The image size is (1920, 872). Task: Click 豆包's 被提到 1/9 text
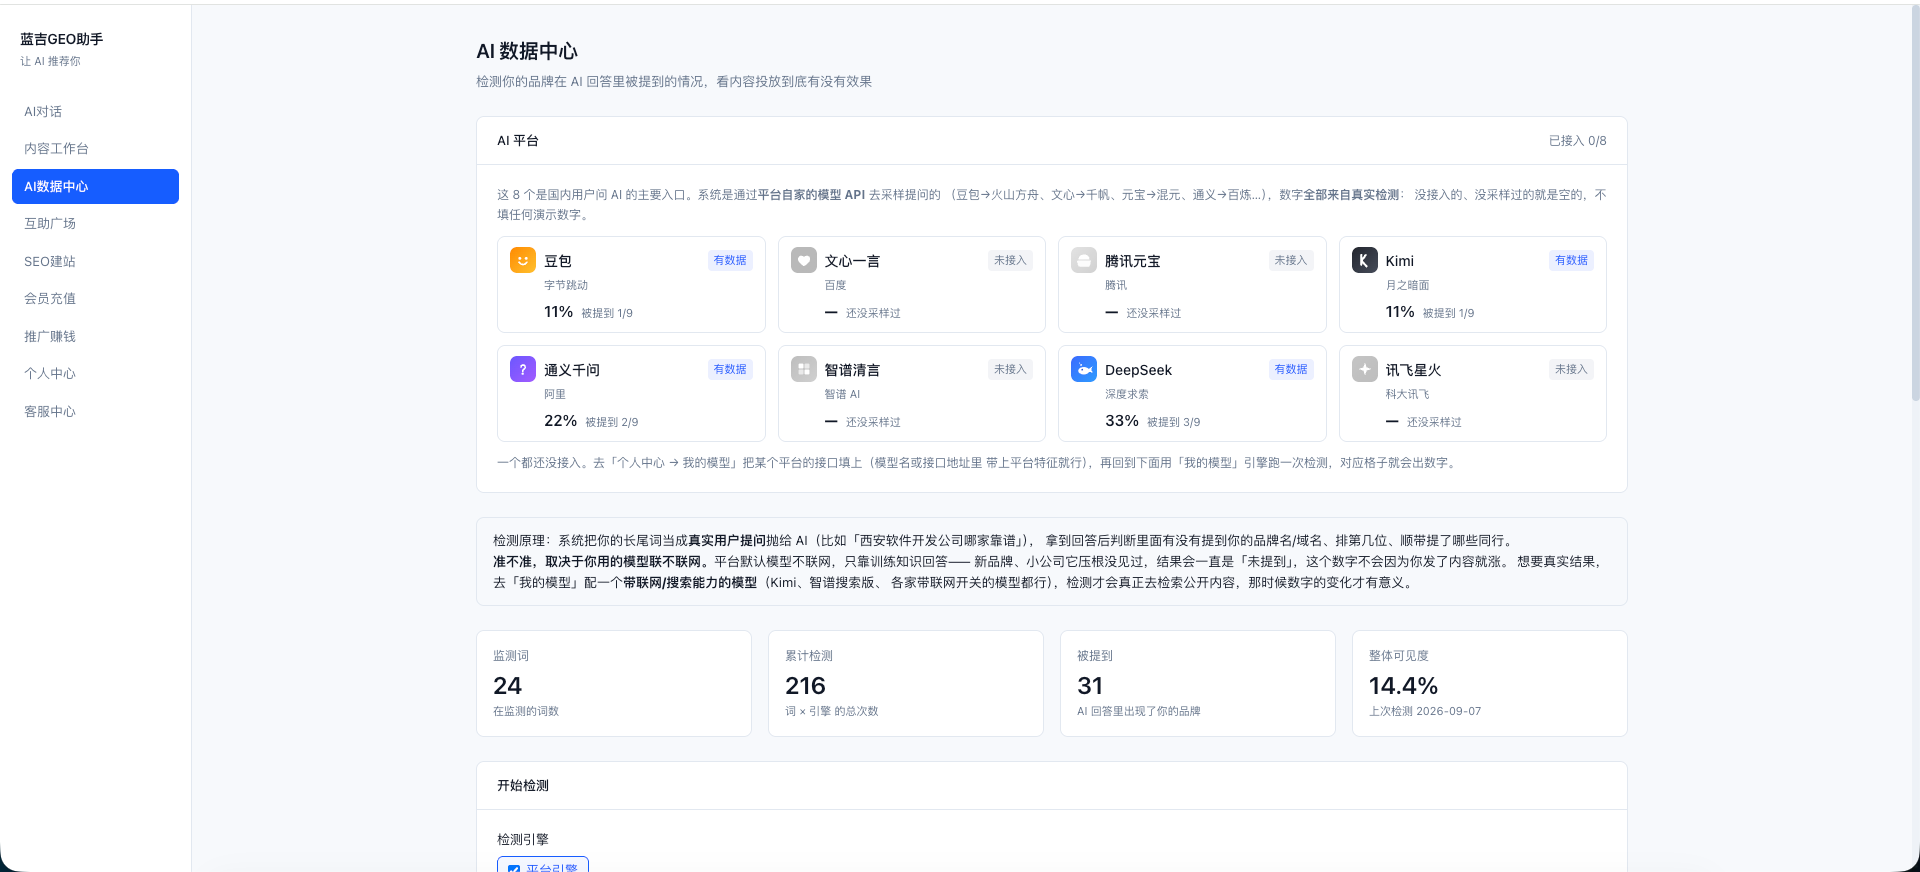pos(607,313)
